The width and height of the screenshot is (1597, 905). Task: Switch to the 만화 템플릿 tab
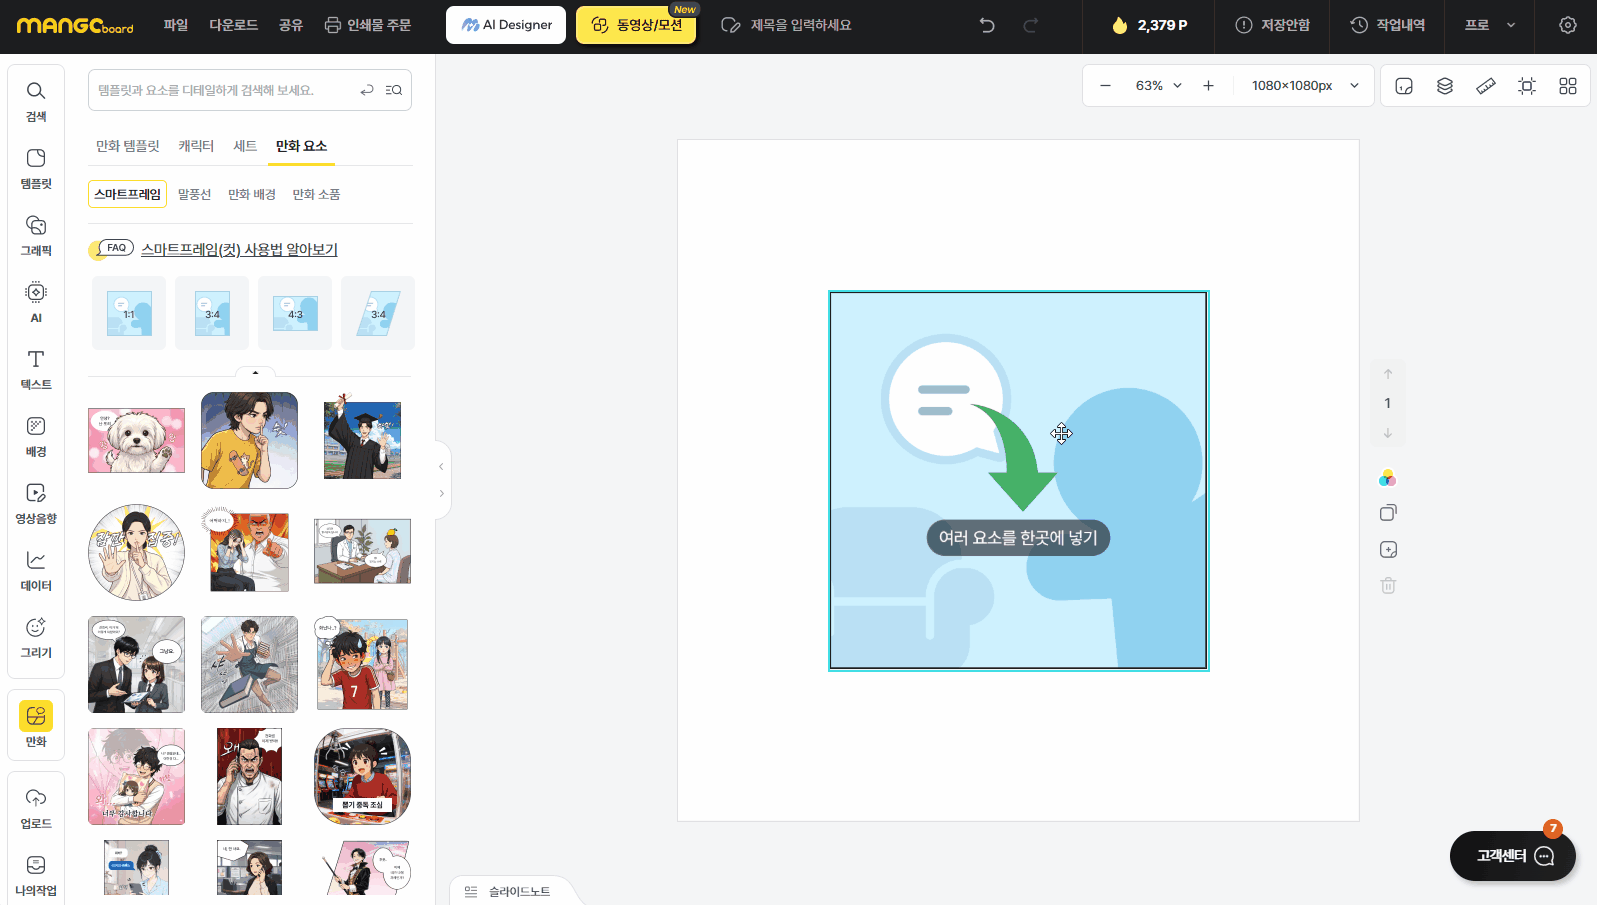point(128,146)
